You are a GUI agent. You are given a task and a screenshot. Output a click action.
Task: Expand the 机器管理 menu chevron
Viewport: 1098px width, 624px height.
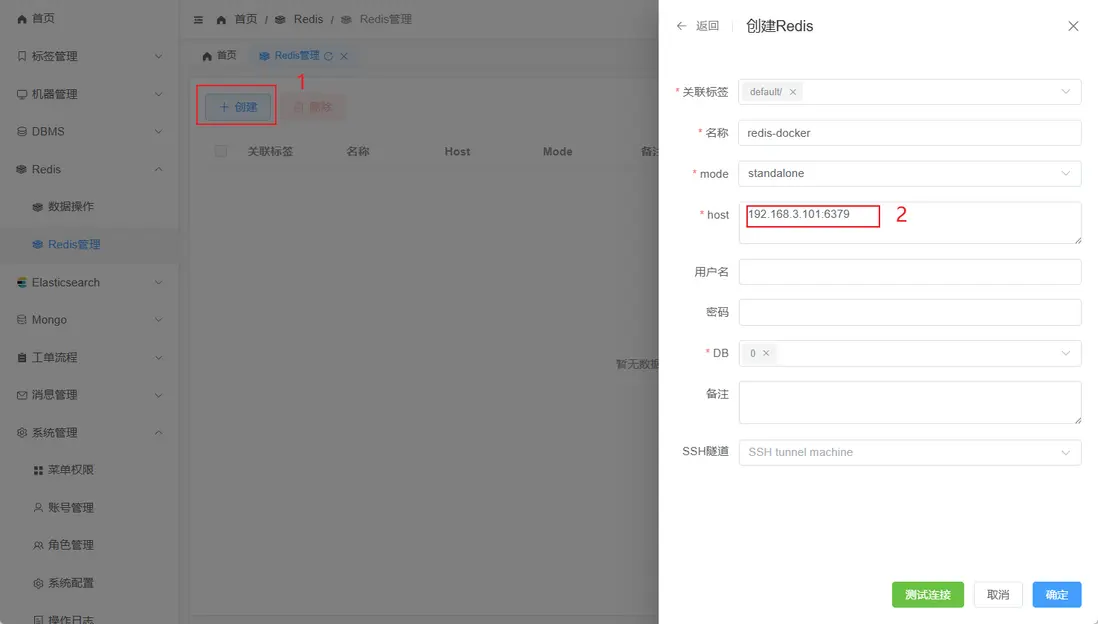[x=158, y=94]
